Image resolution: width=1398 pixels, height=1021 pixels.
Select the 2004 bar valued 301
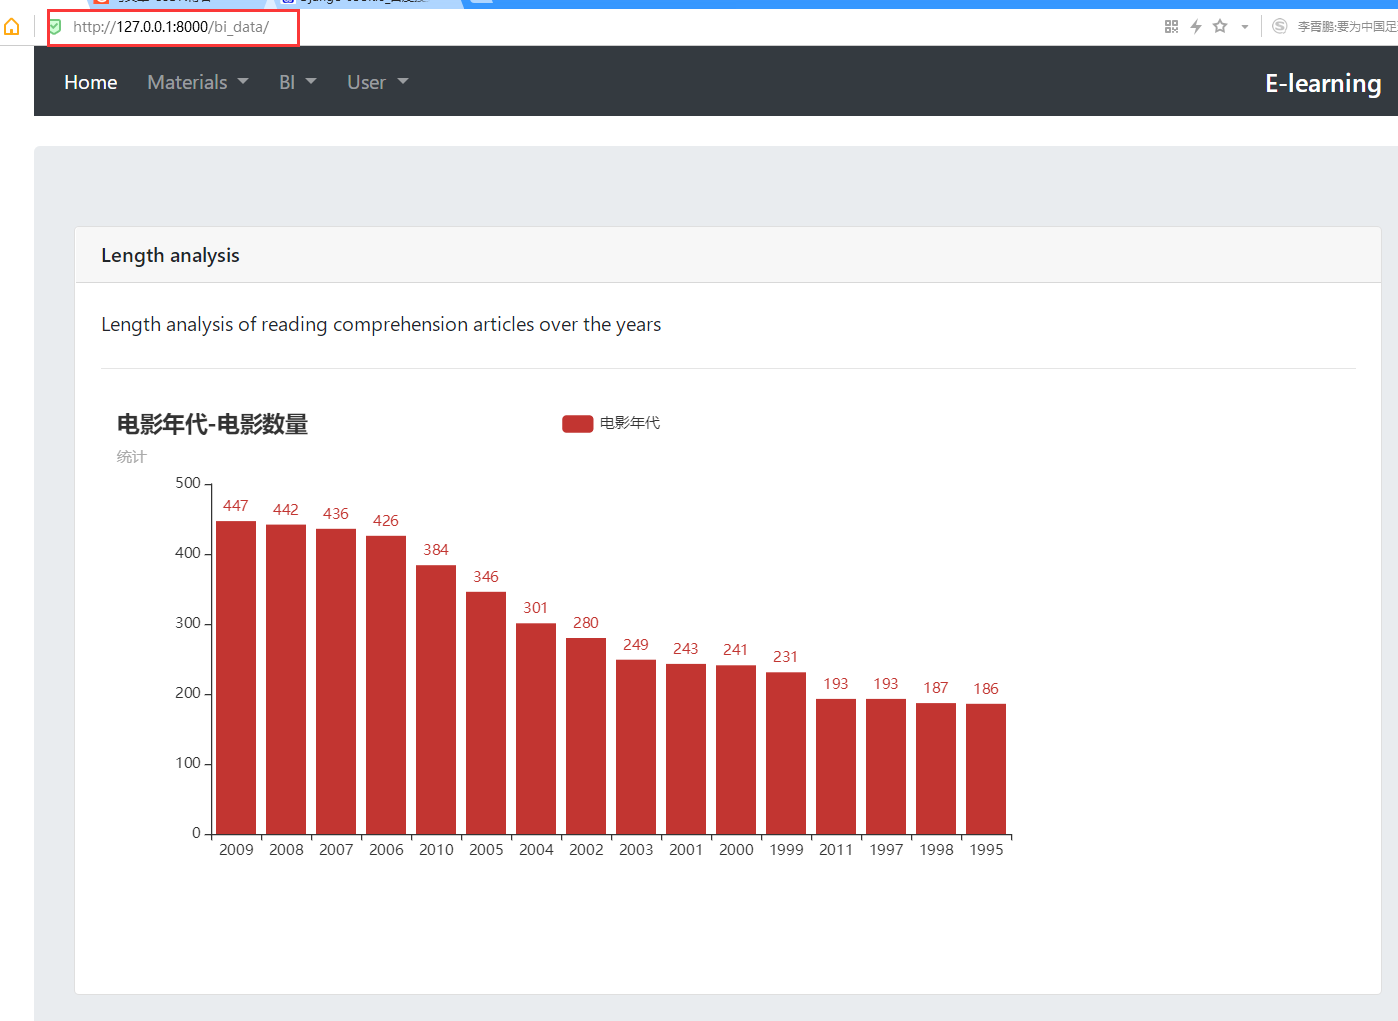(536, 728)
